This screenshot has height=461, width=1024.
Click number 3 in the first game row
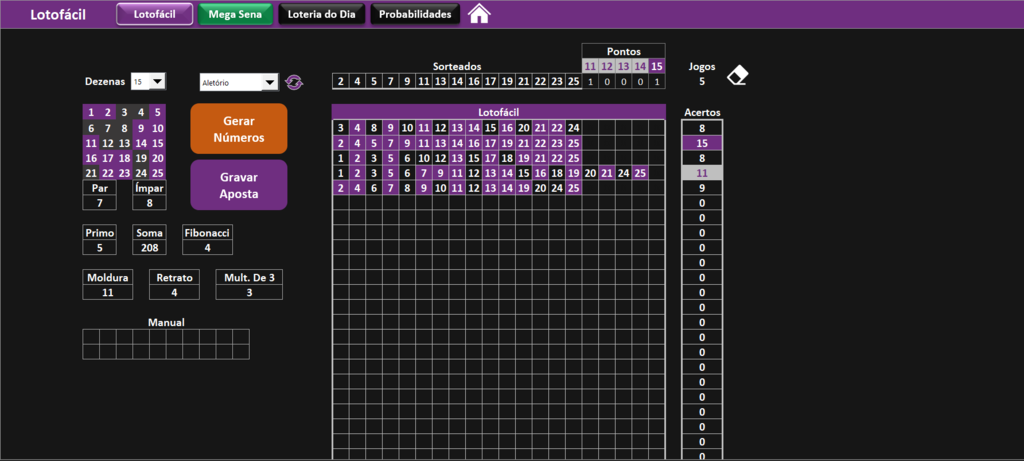click(341, 128)
